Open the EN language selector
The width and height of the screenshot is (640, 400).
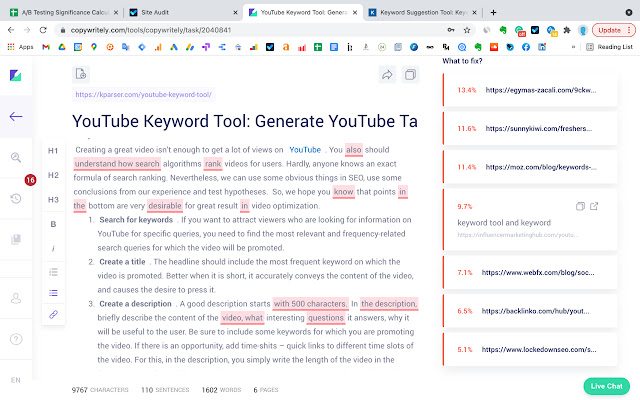pyautogui.click(x=16, y=381)
